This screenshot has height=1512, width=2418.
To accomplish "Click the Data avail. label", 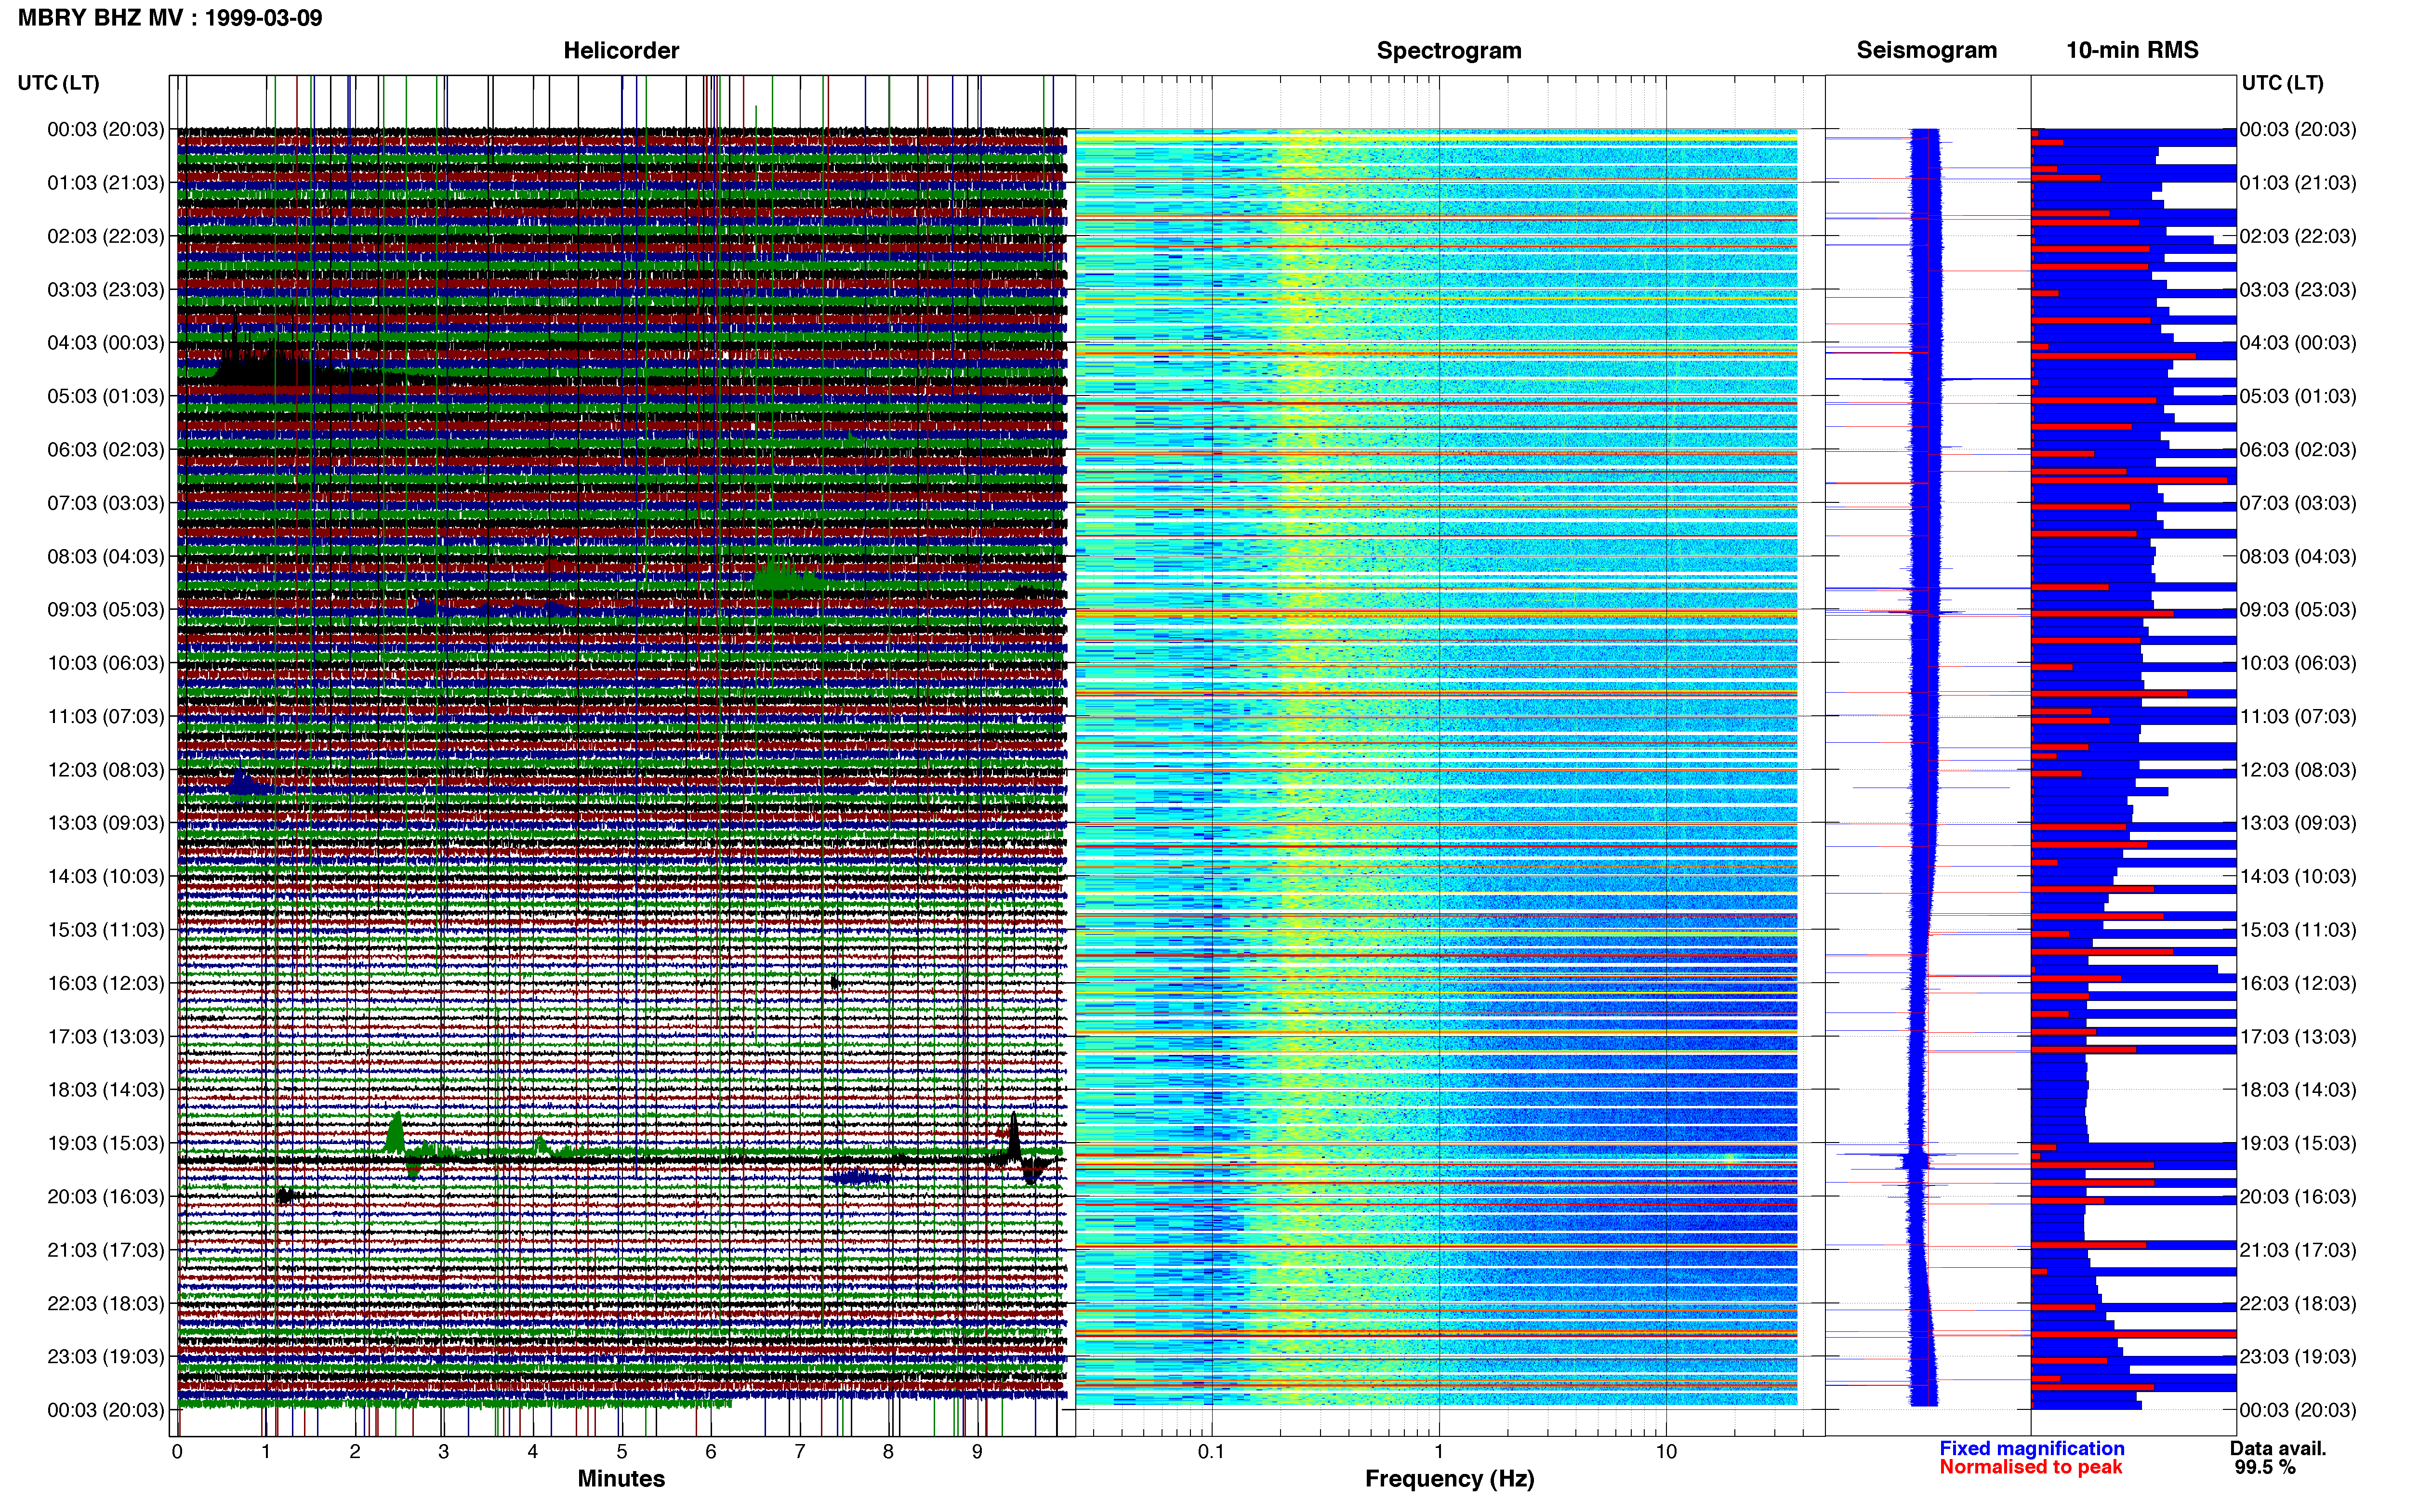I will (x=2278, y=1448).
